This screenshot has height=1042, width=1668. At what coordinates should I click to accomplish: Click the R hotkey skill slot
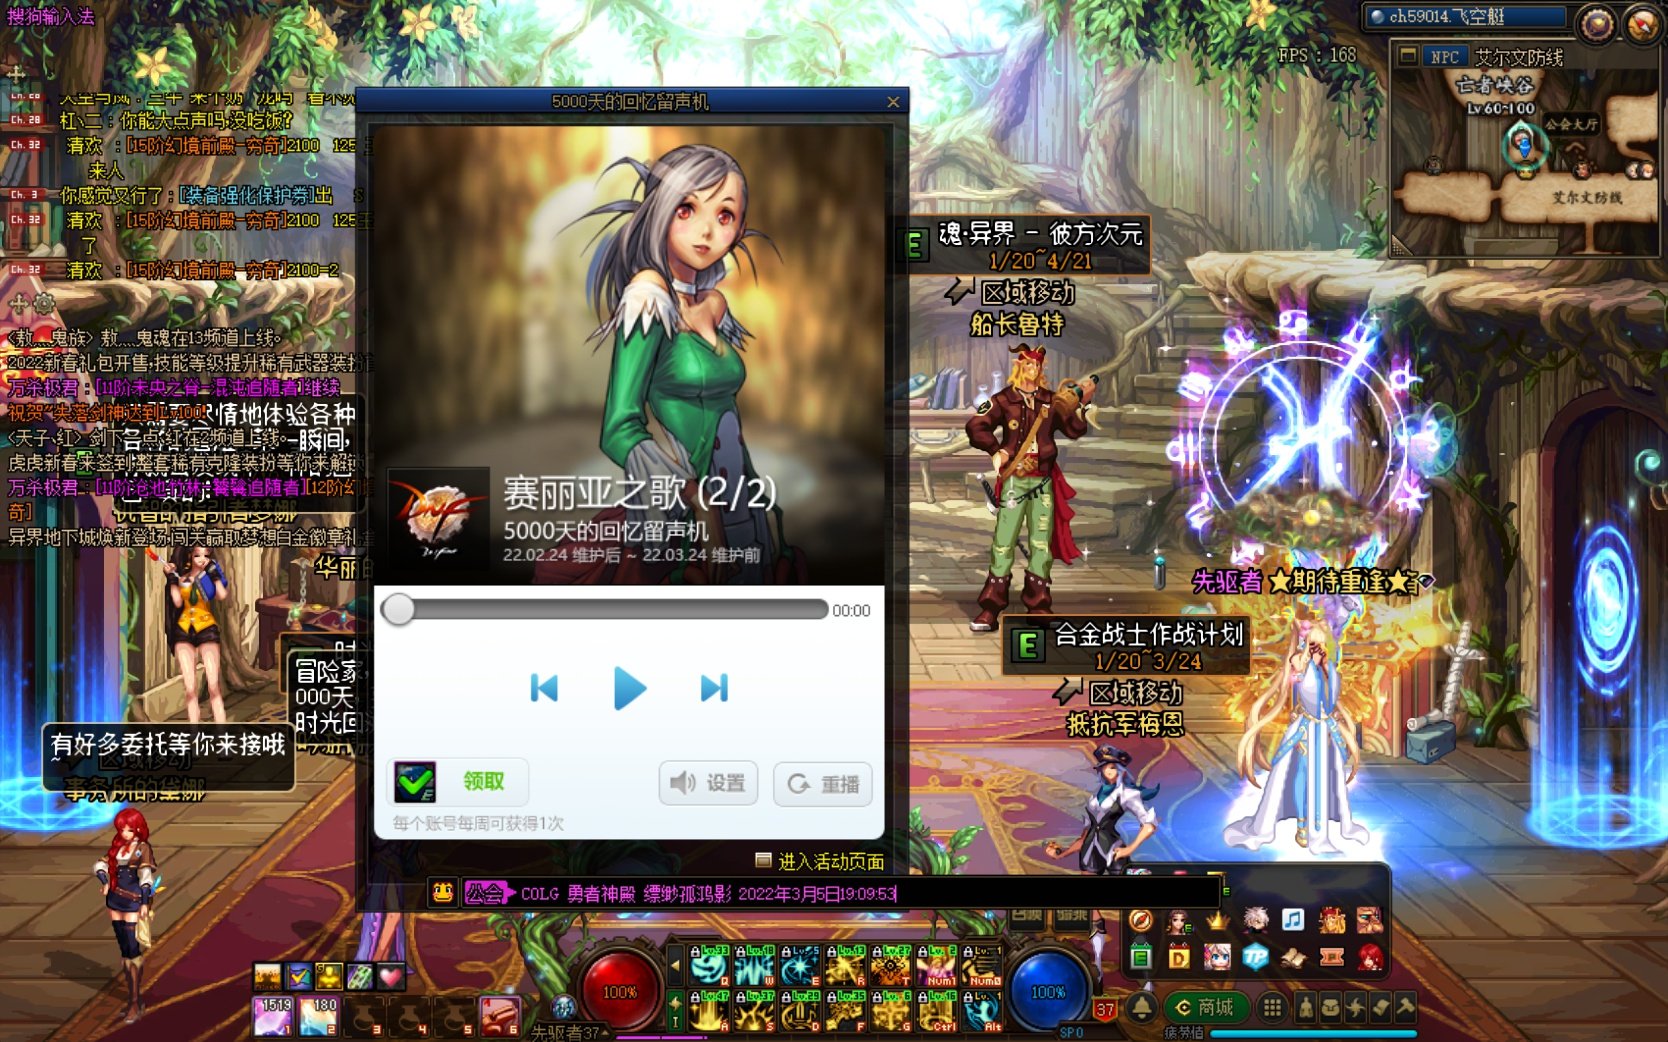[846, 966]
